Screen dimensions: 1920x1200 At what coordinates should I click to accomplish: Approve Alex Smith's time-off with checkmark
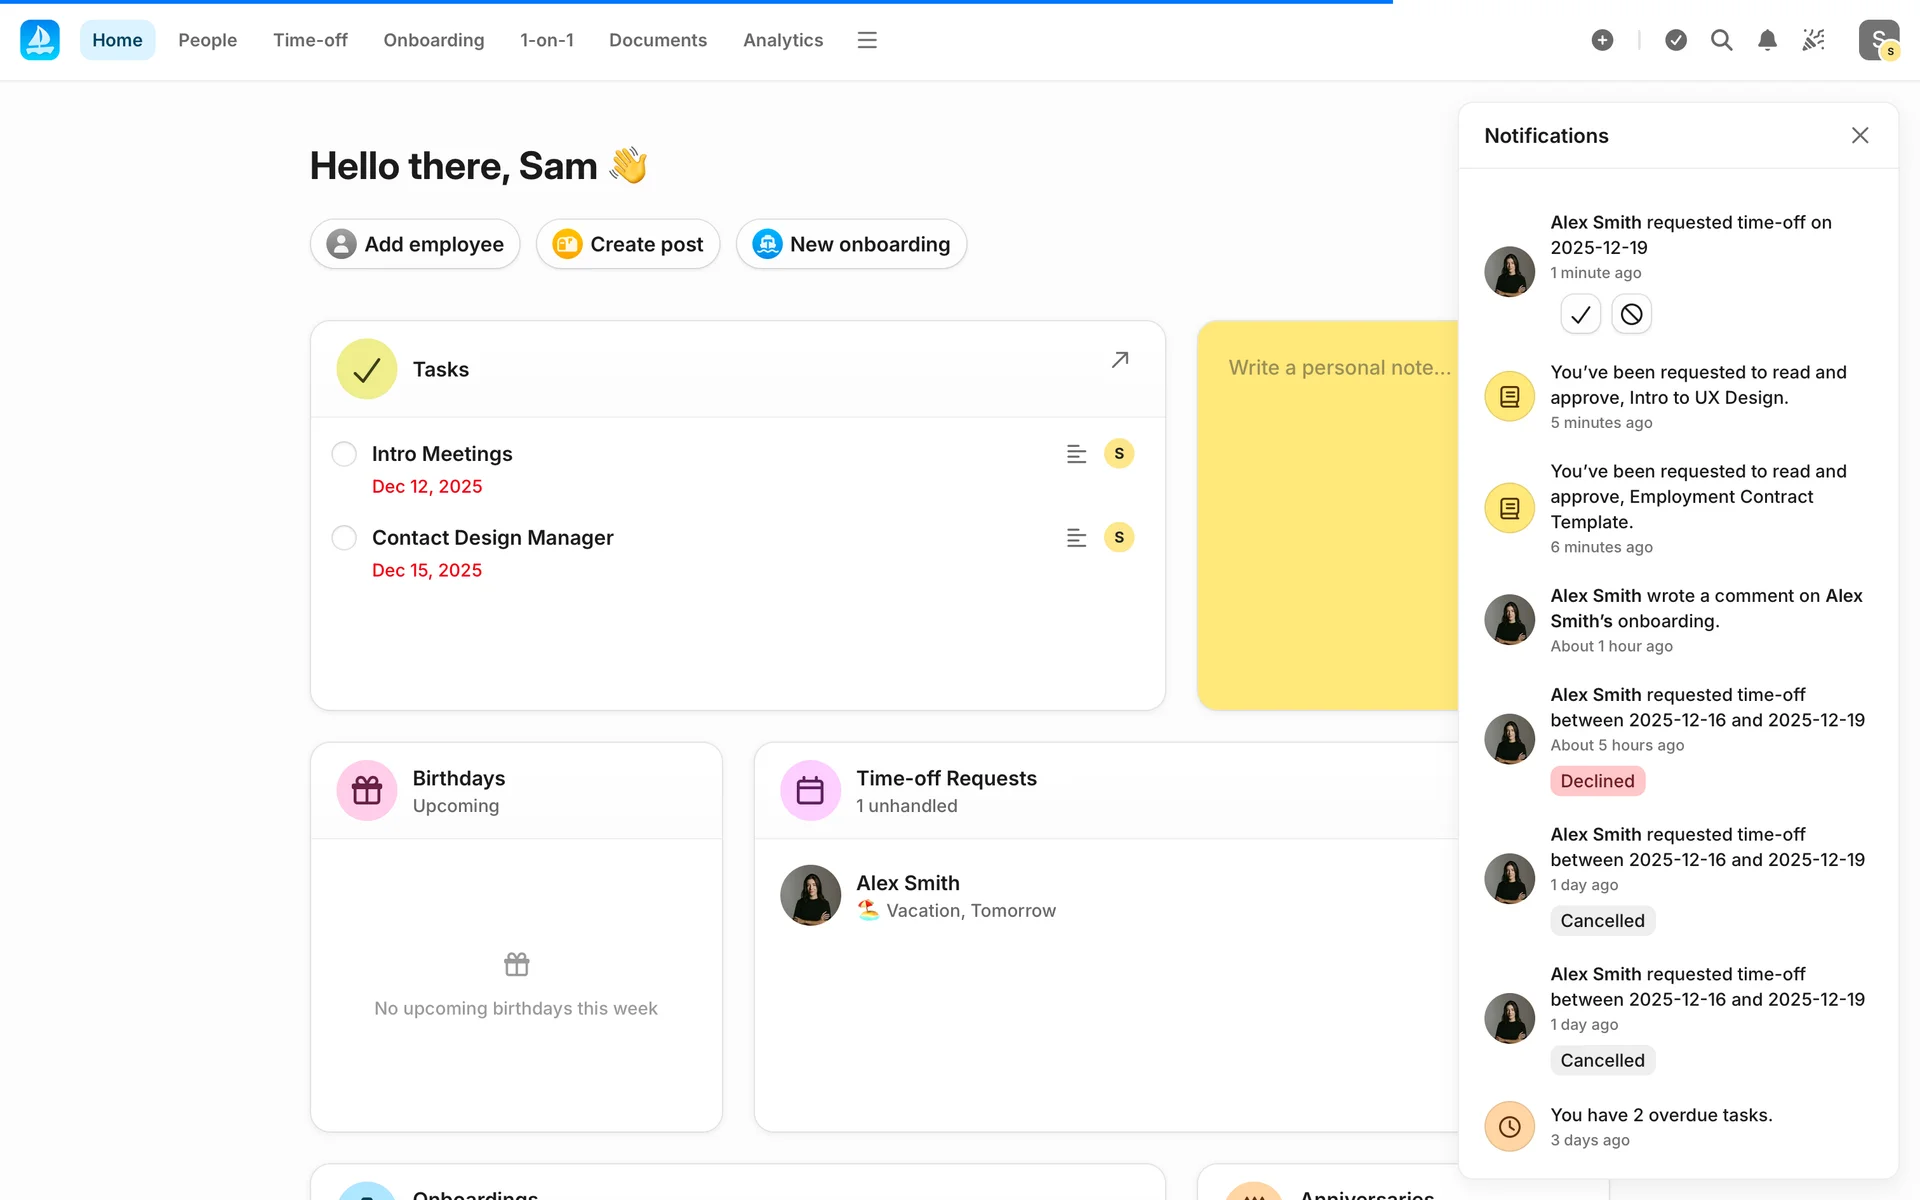tap(1580, 315)
